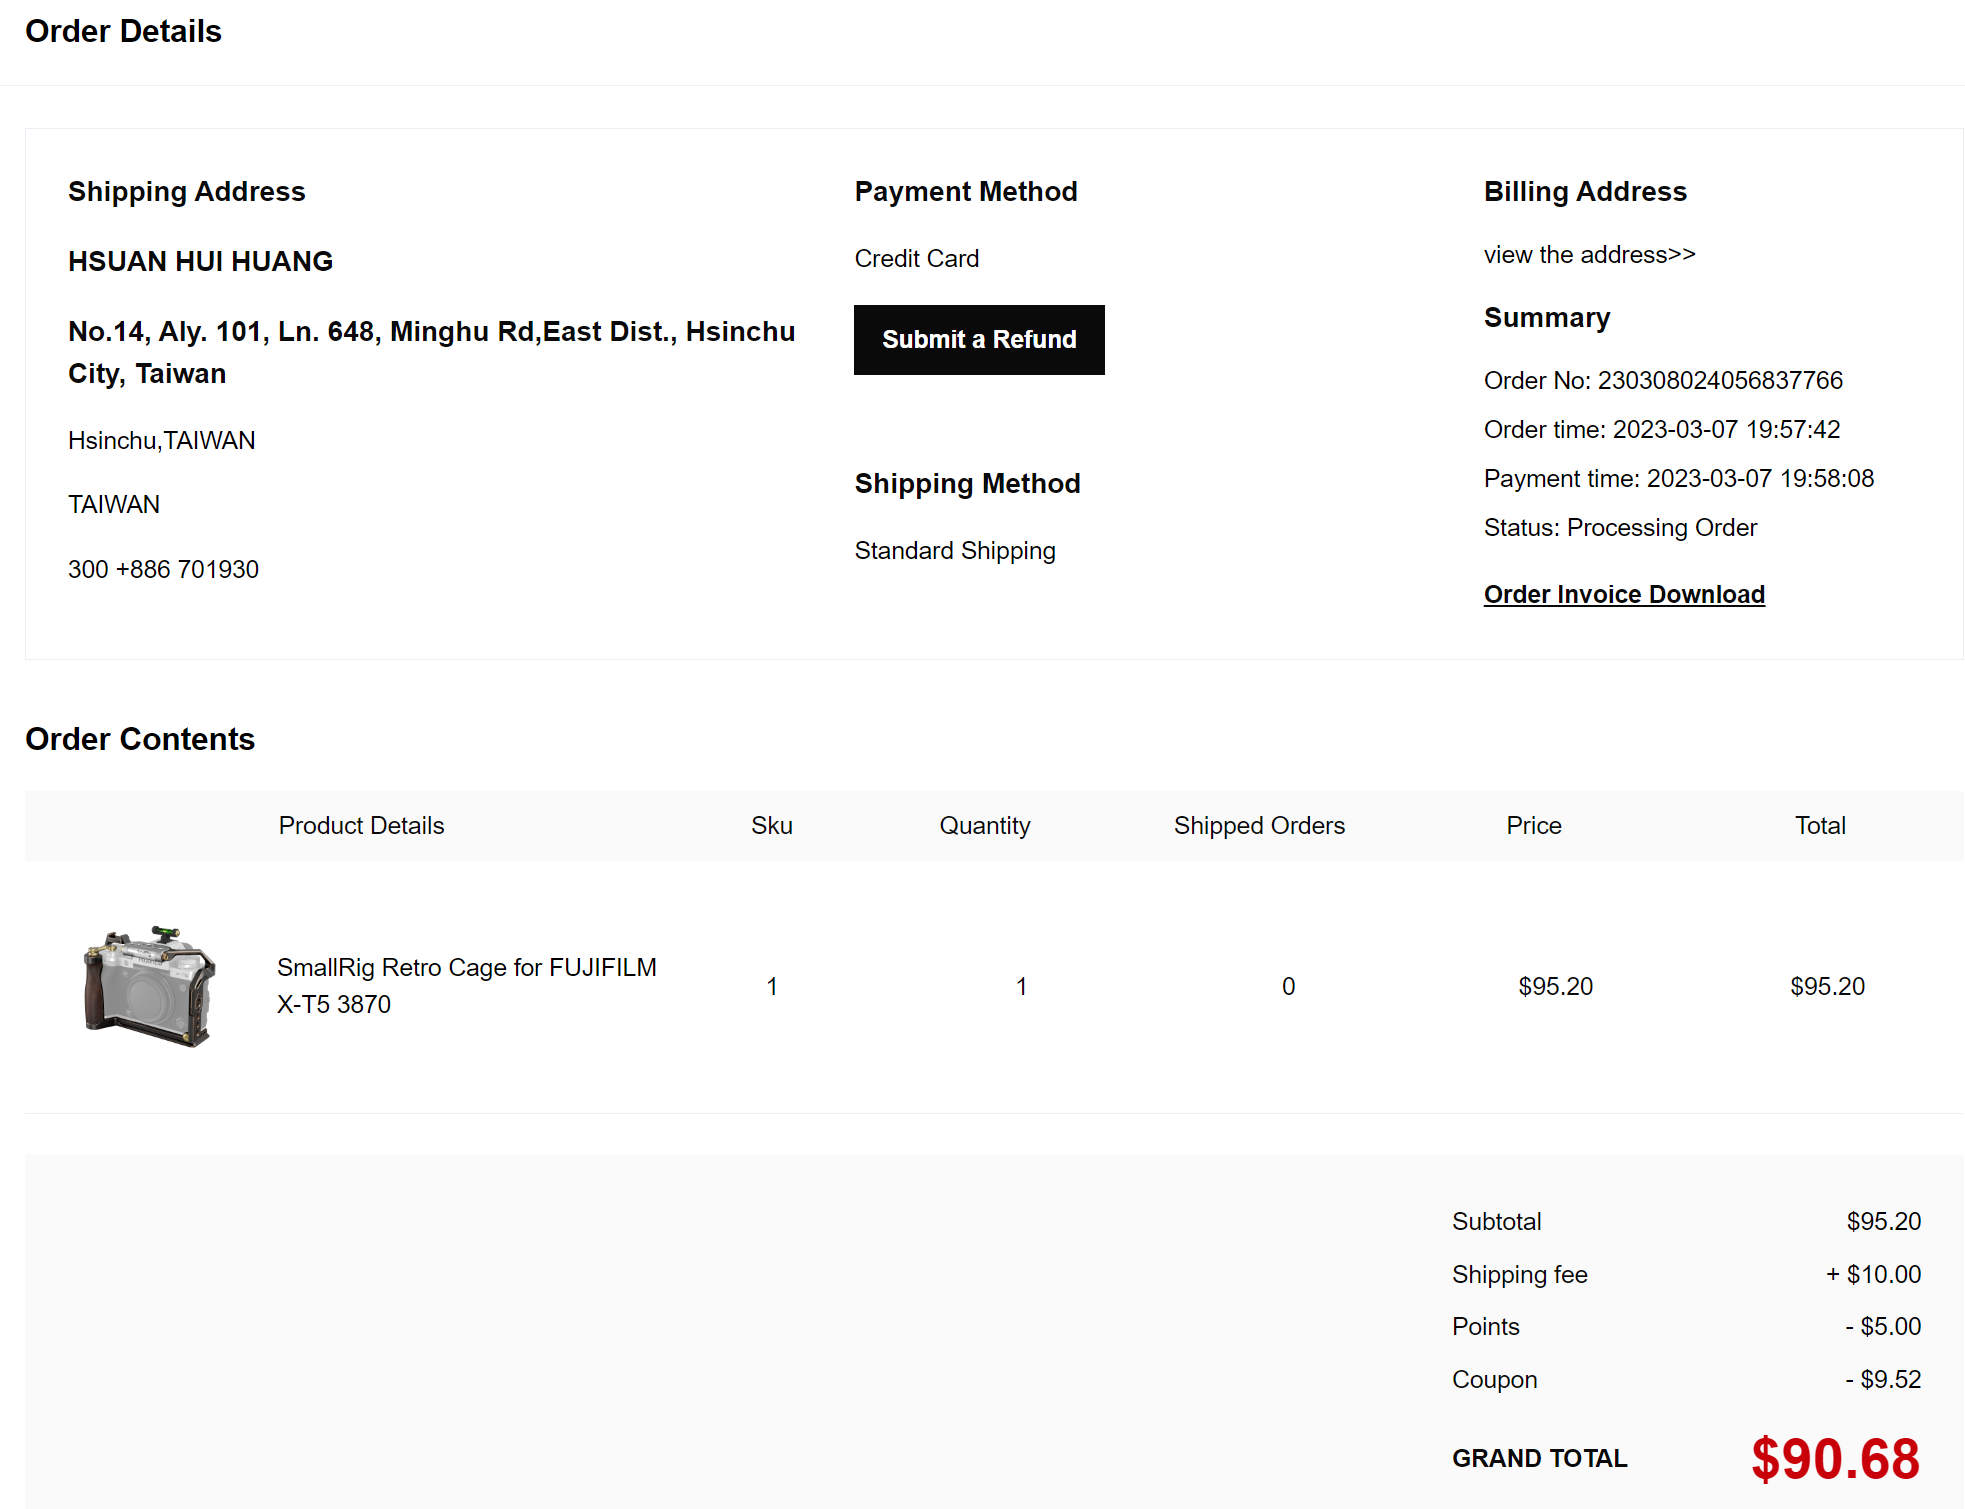Select the Order No number text

pyautogui.click(x=1719, y=381)
